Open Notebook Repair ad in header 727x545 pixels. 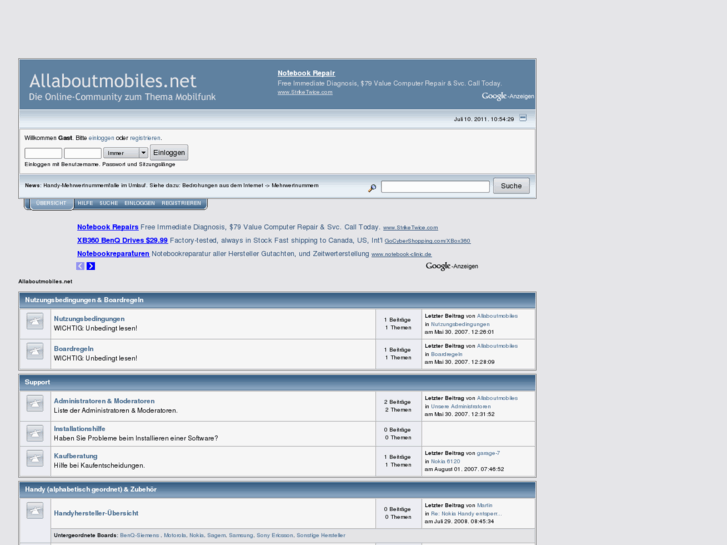(306, 73)
